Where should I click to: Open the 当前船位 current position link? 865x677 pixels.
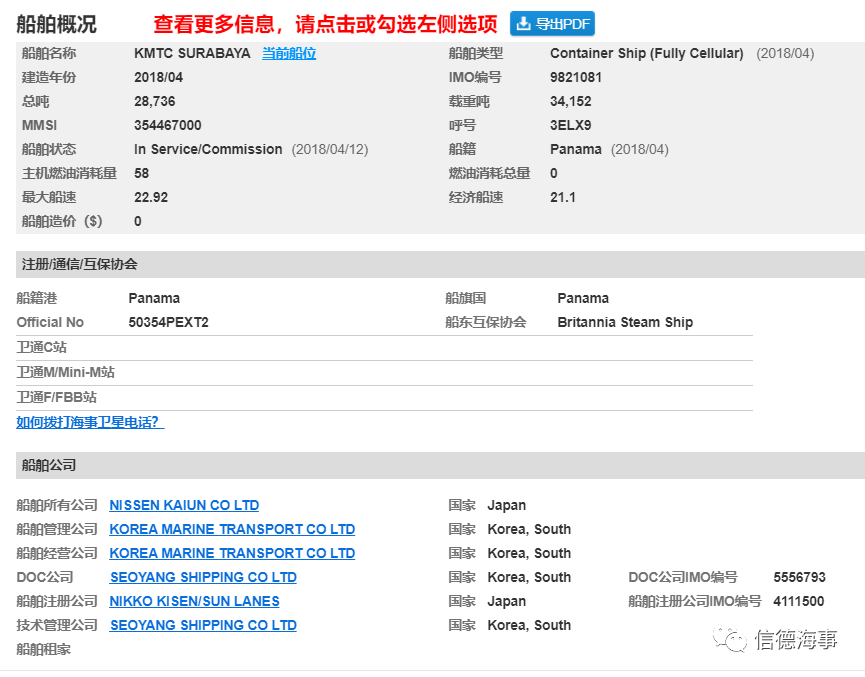289,54
